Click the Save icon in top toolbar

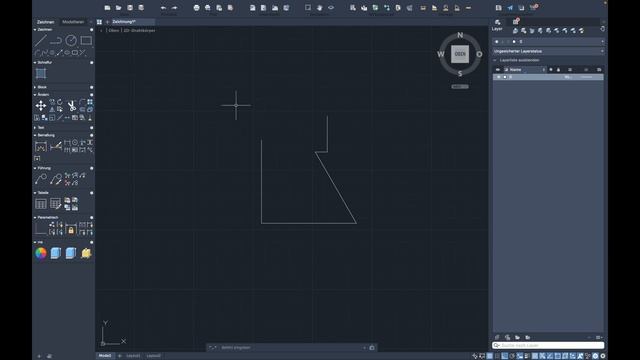coord(130,8)
